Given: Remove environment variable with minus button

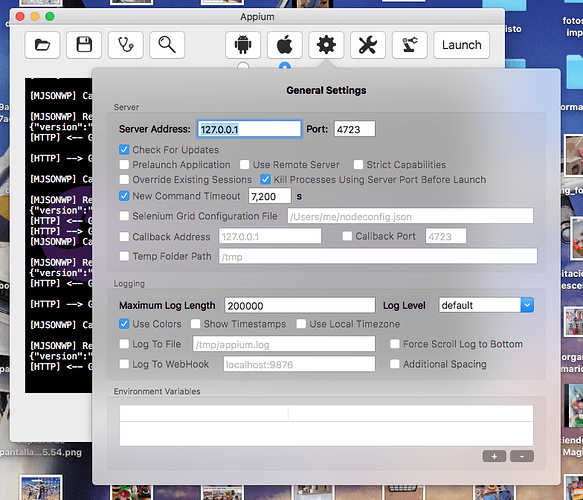Looking at the screenshot, I should (522, 456).
